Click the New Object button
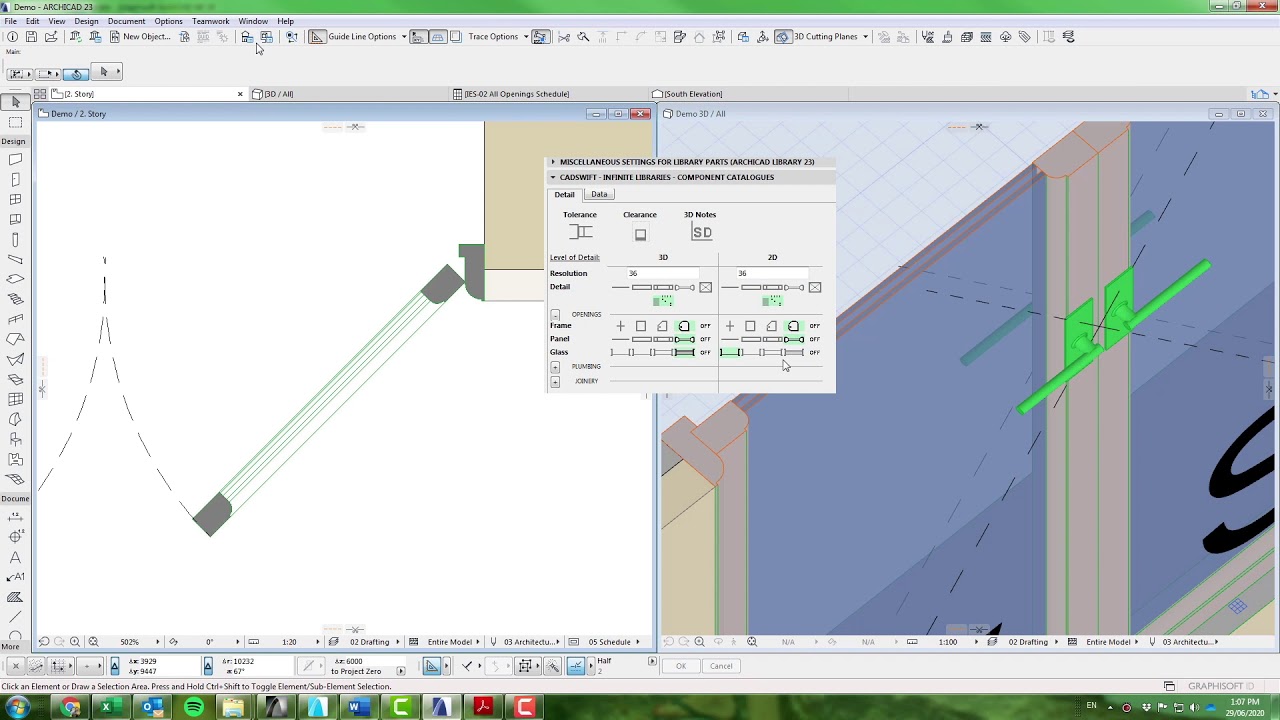Image resolution: width=1280 pixels, height=720 pixels. pos(140,37)
